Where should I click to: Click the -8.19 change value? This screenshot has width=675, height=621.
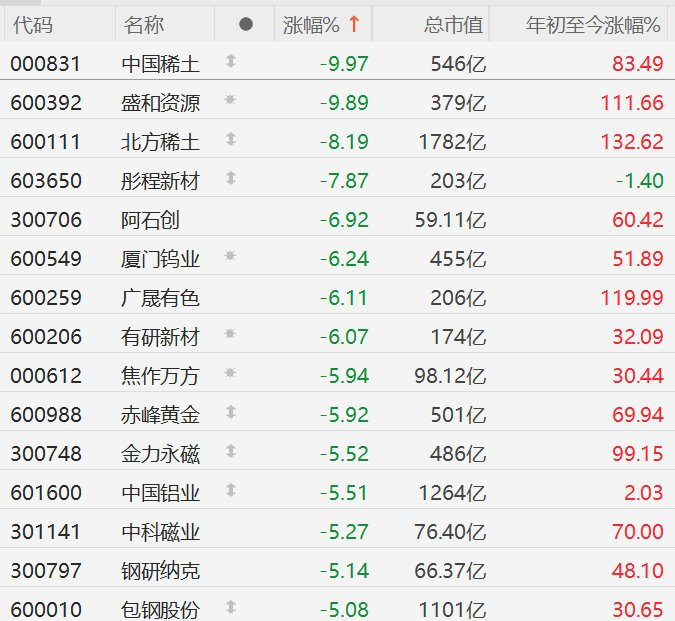tap(344, 142)
